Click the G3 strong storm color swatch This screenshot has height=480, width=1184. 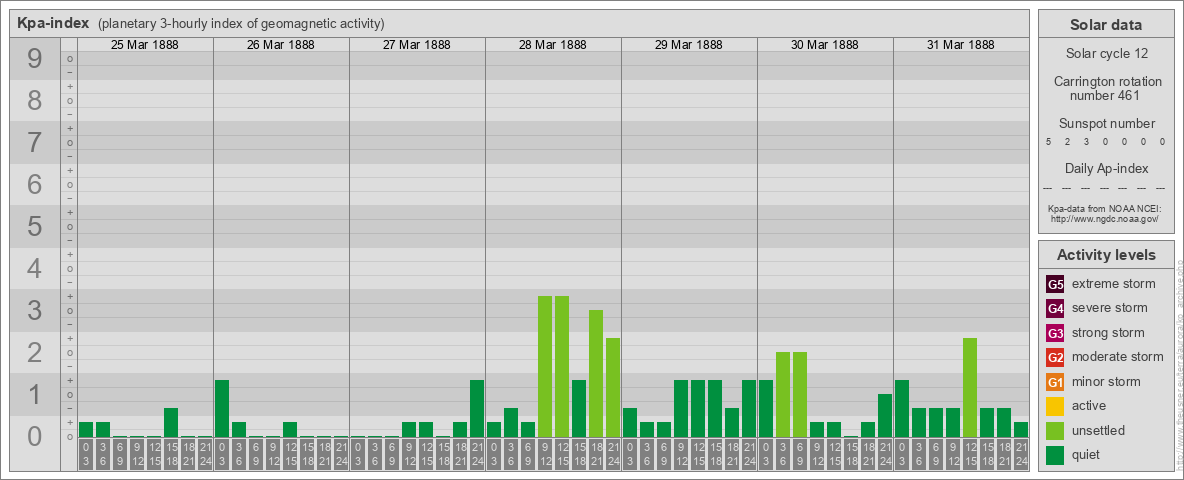pyautogui.click(x=1055, y=333)
